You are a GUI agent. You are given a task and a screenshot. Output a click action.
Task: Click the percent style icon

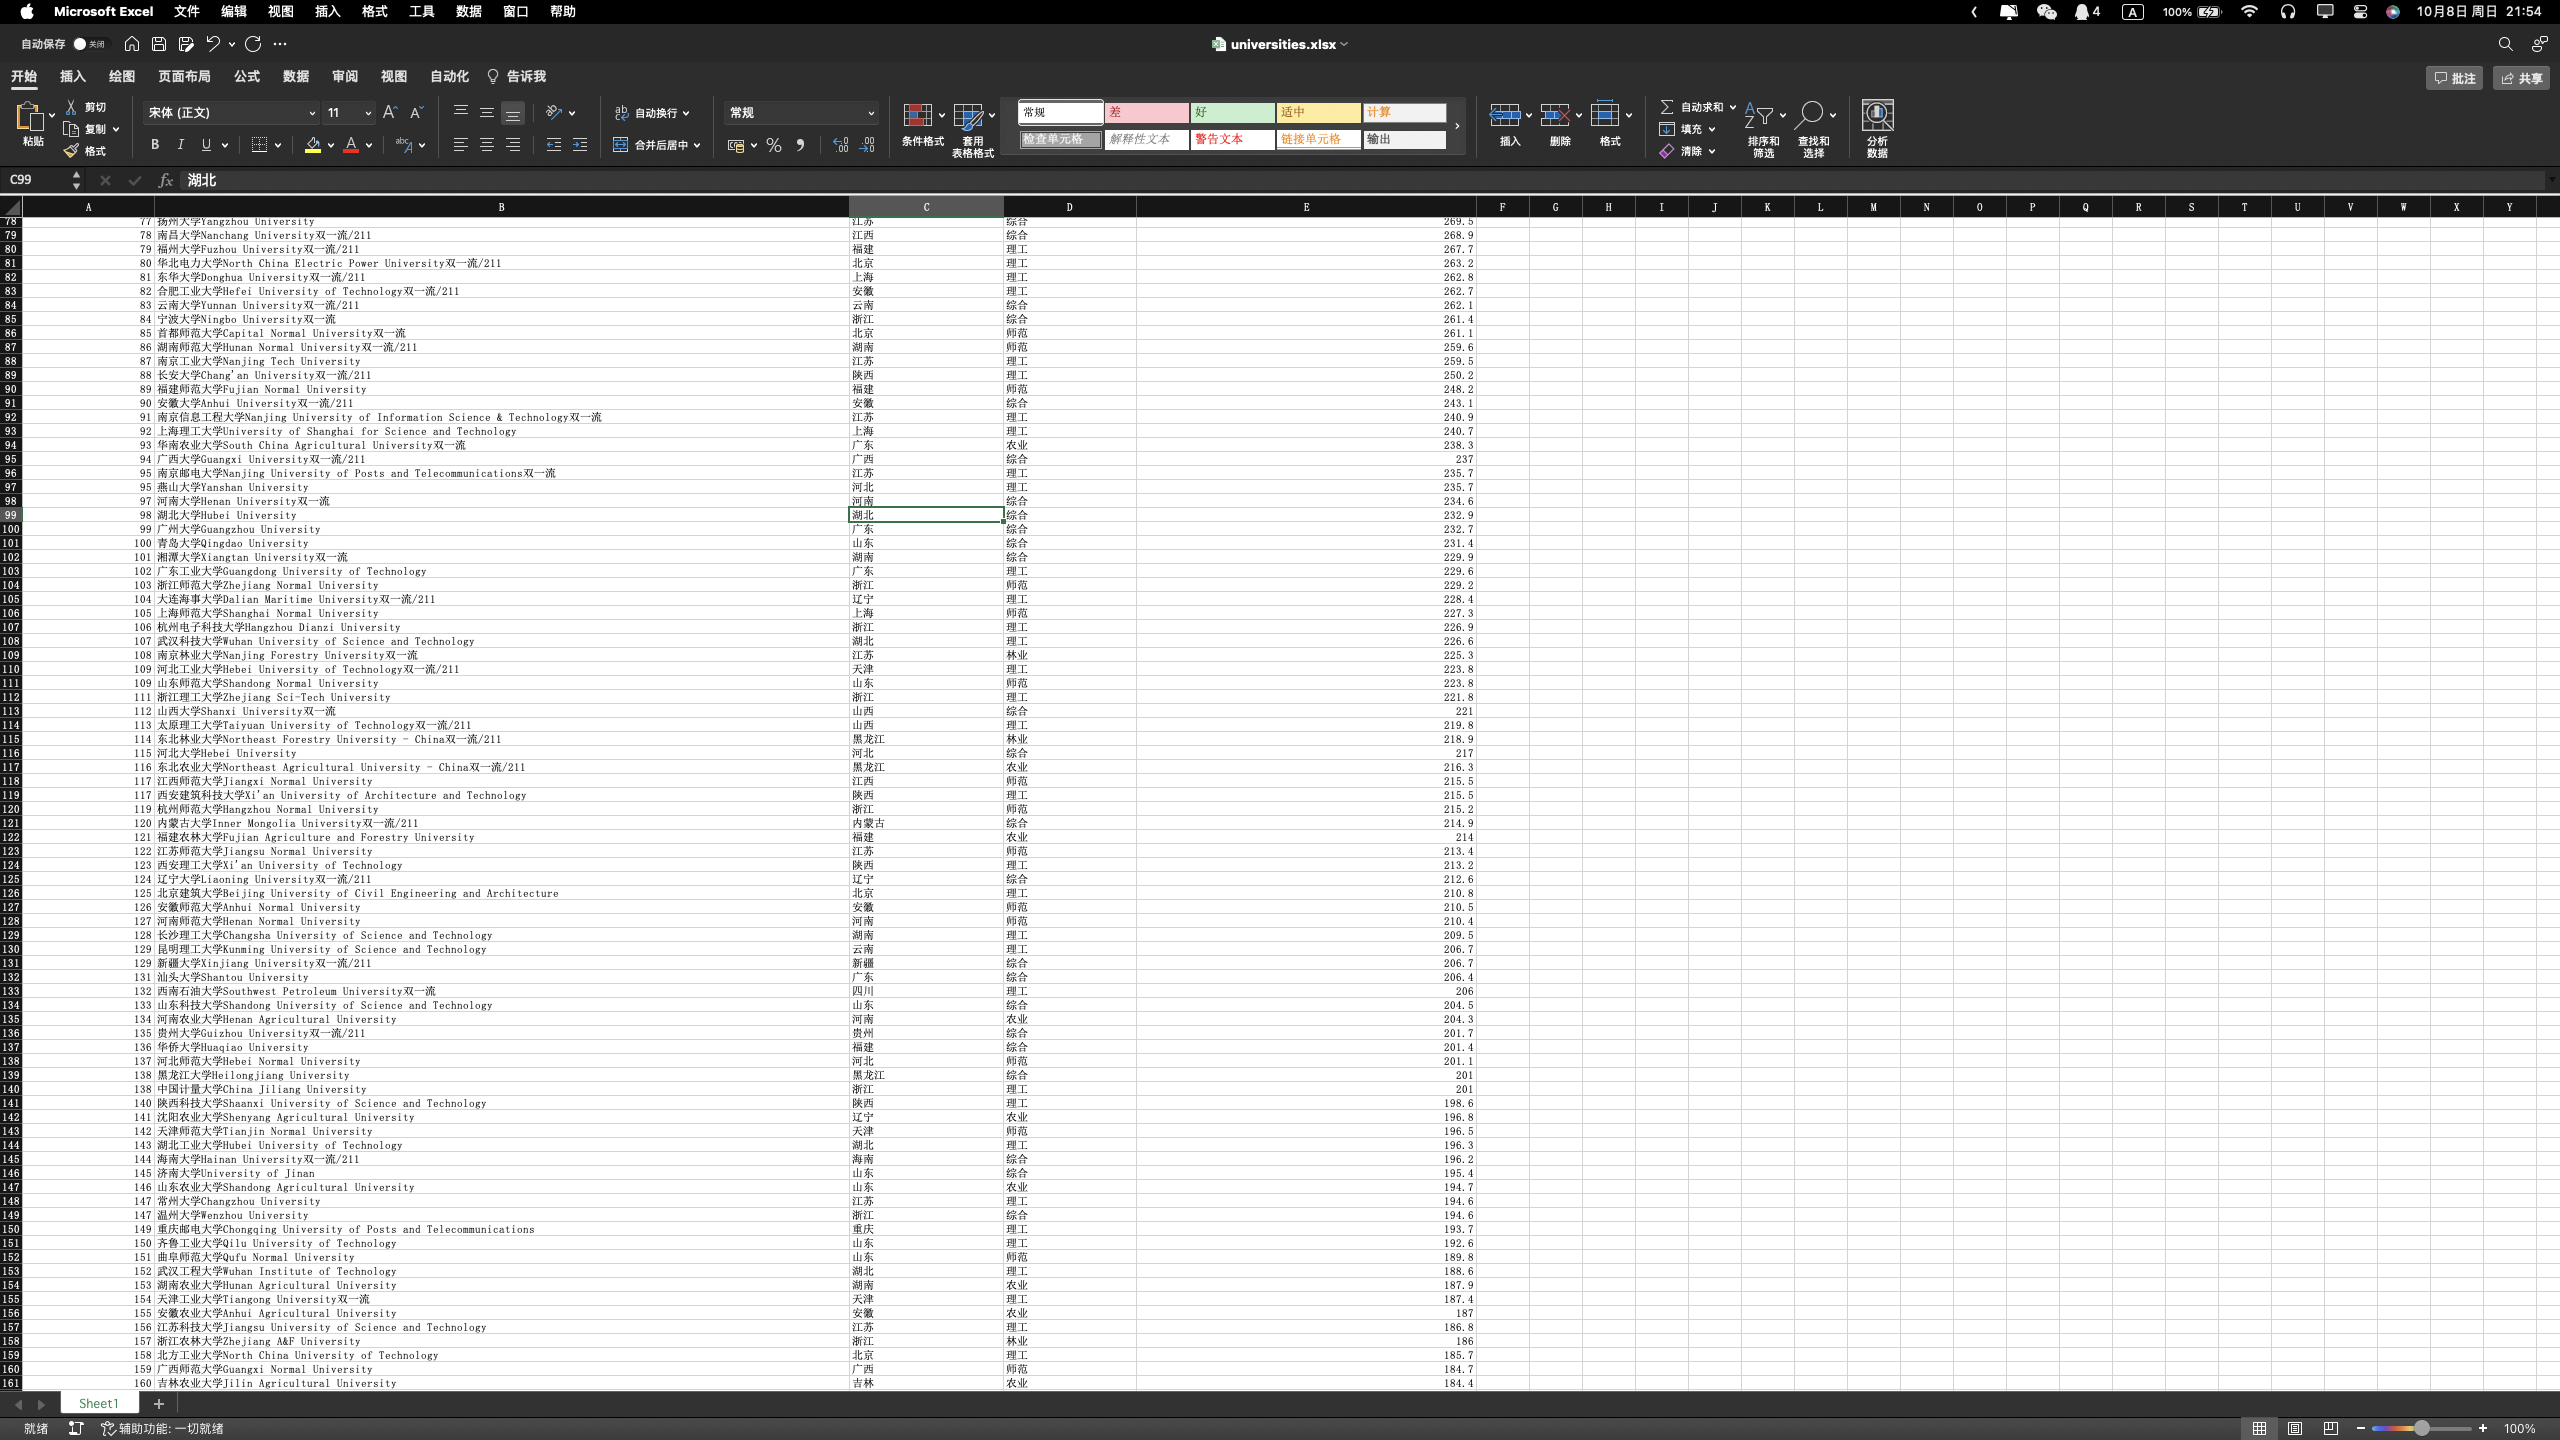point(773,145)
